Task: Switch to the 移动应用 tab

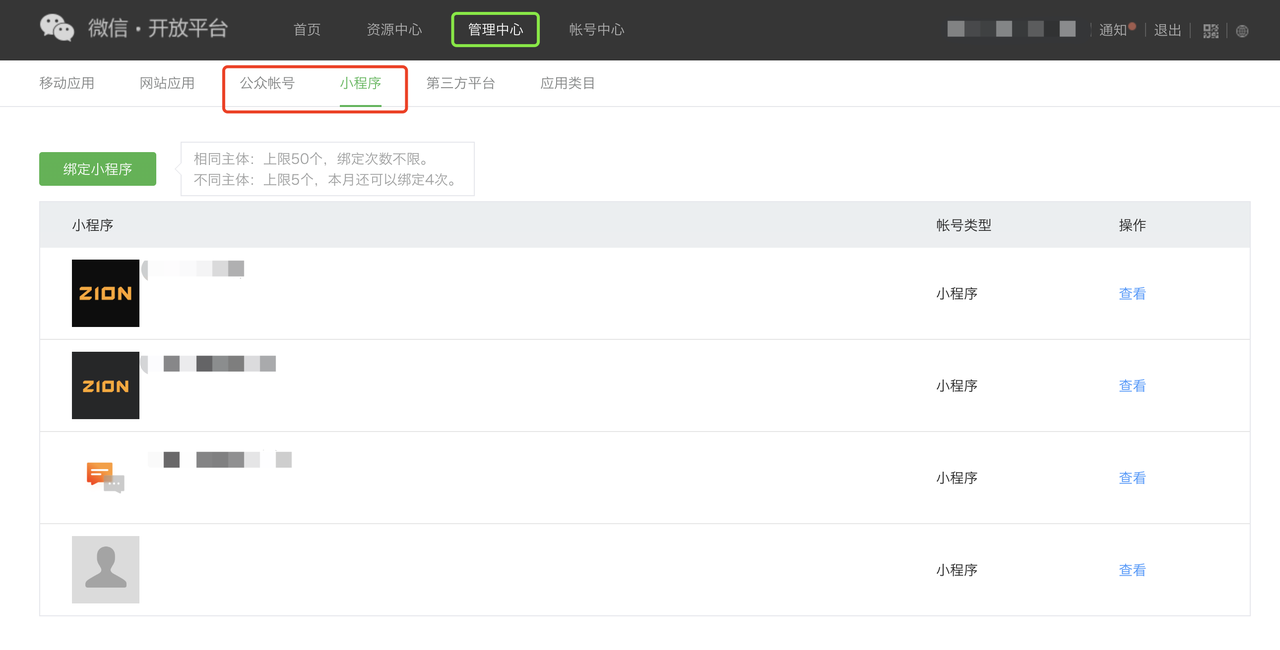Action: tap(67, 83)
